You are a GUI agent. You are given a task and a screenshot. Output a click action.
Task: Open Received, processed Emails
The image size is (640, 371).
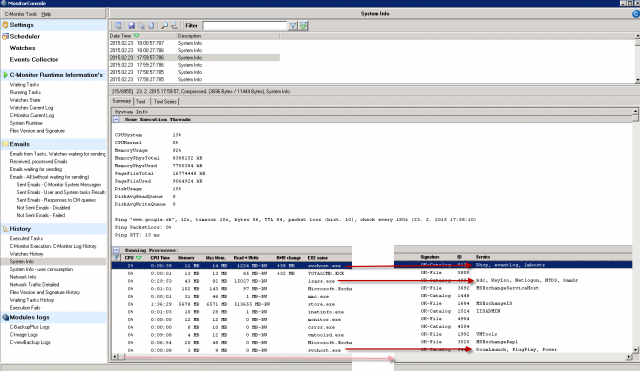pyautogui.click(x=38, y=162)
